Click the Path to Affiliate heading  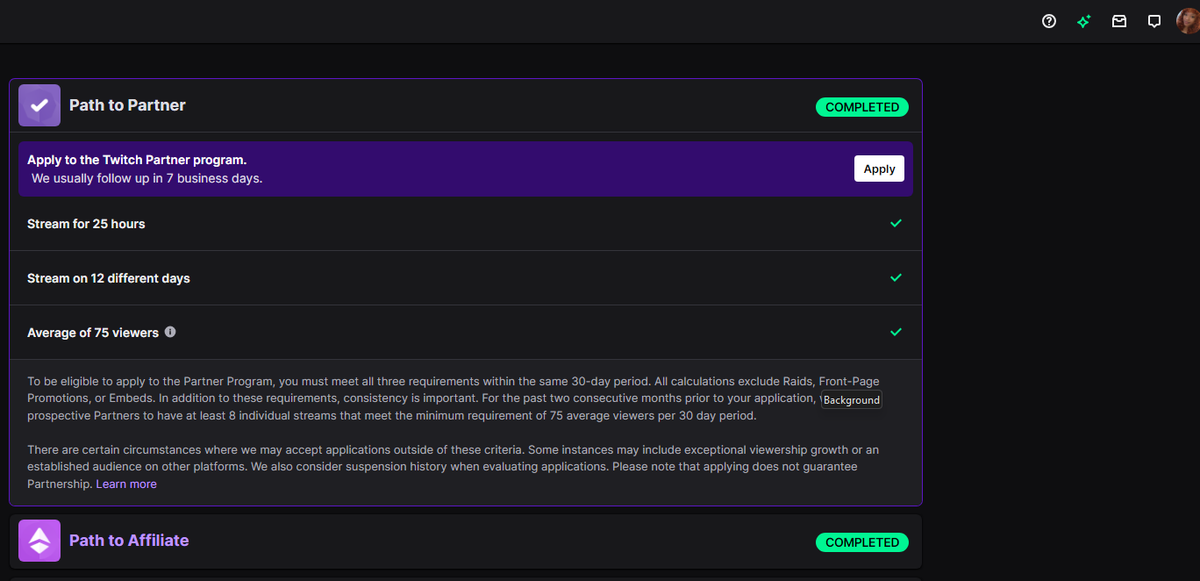click(x=129, y=540)
